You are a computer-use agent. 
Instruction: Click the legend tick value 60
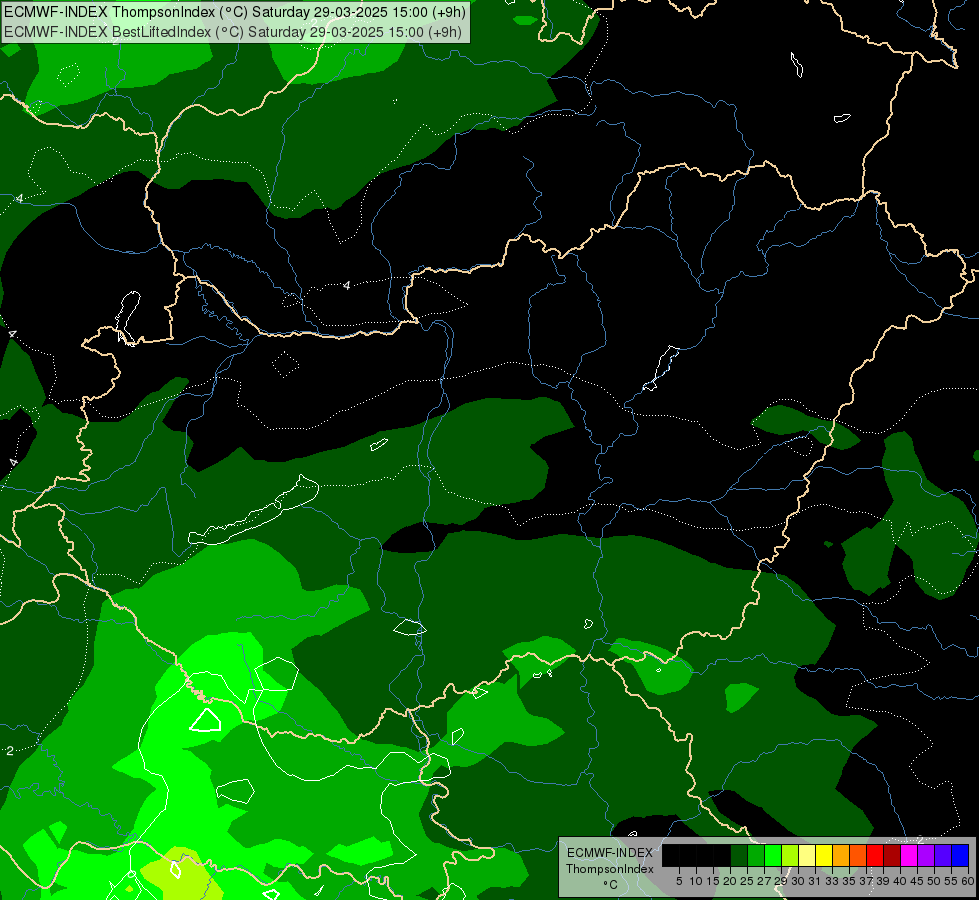968,881
